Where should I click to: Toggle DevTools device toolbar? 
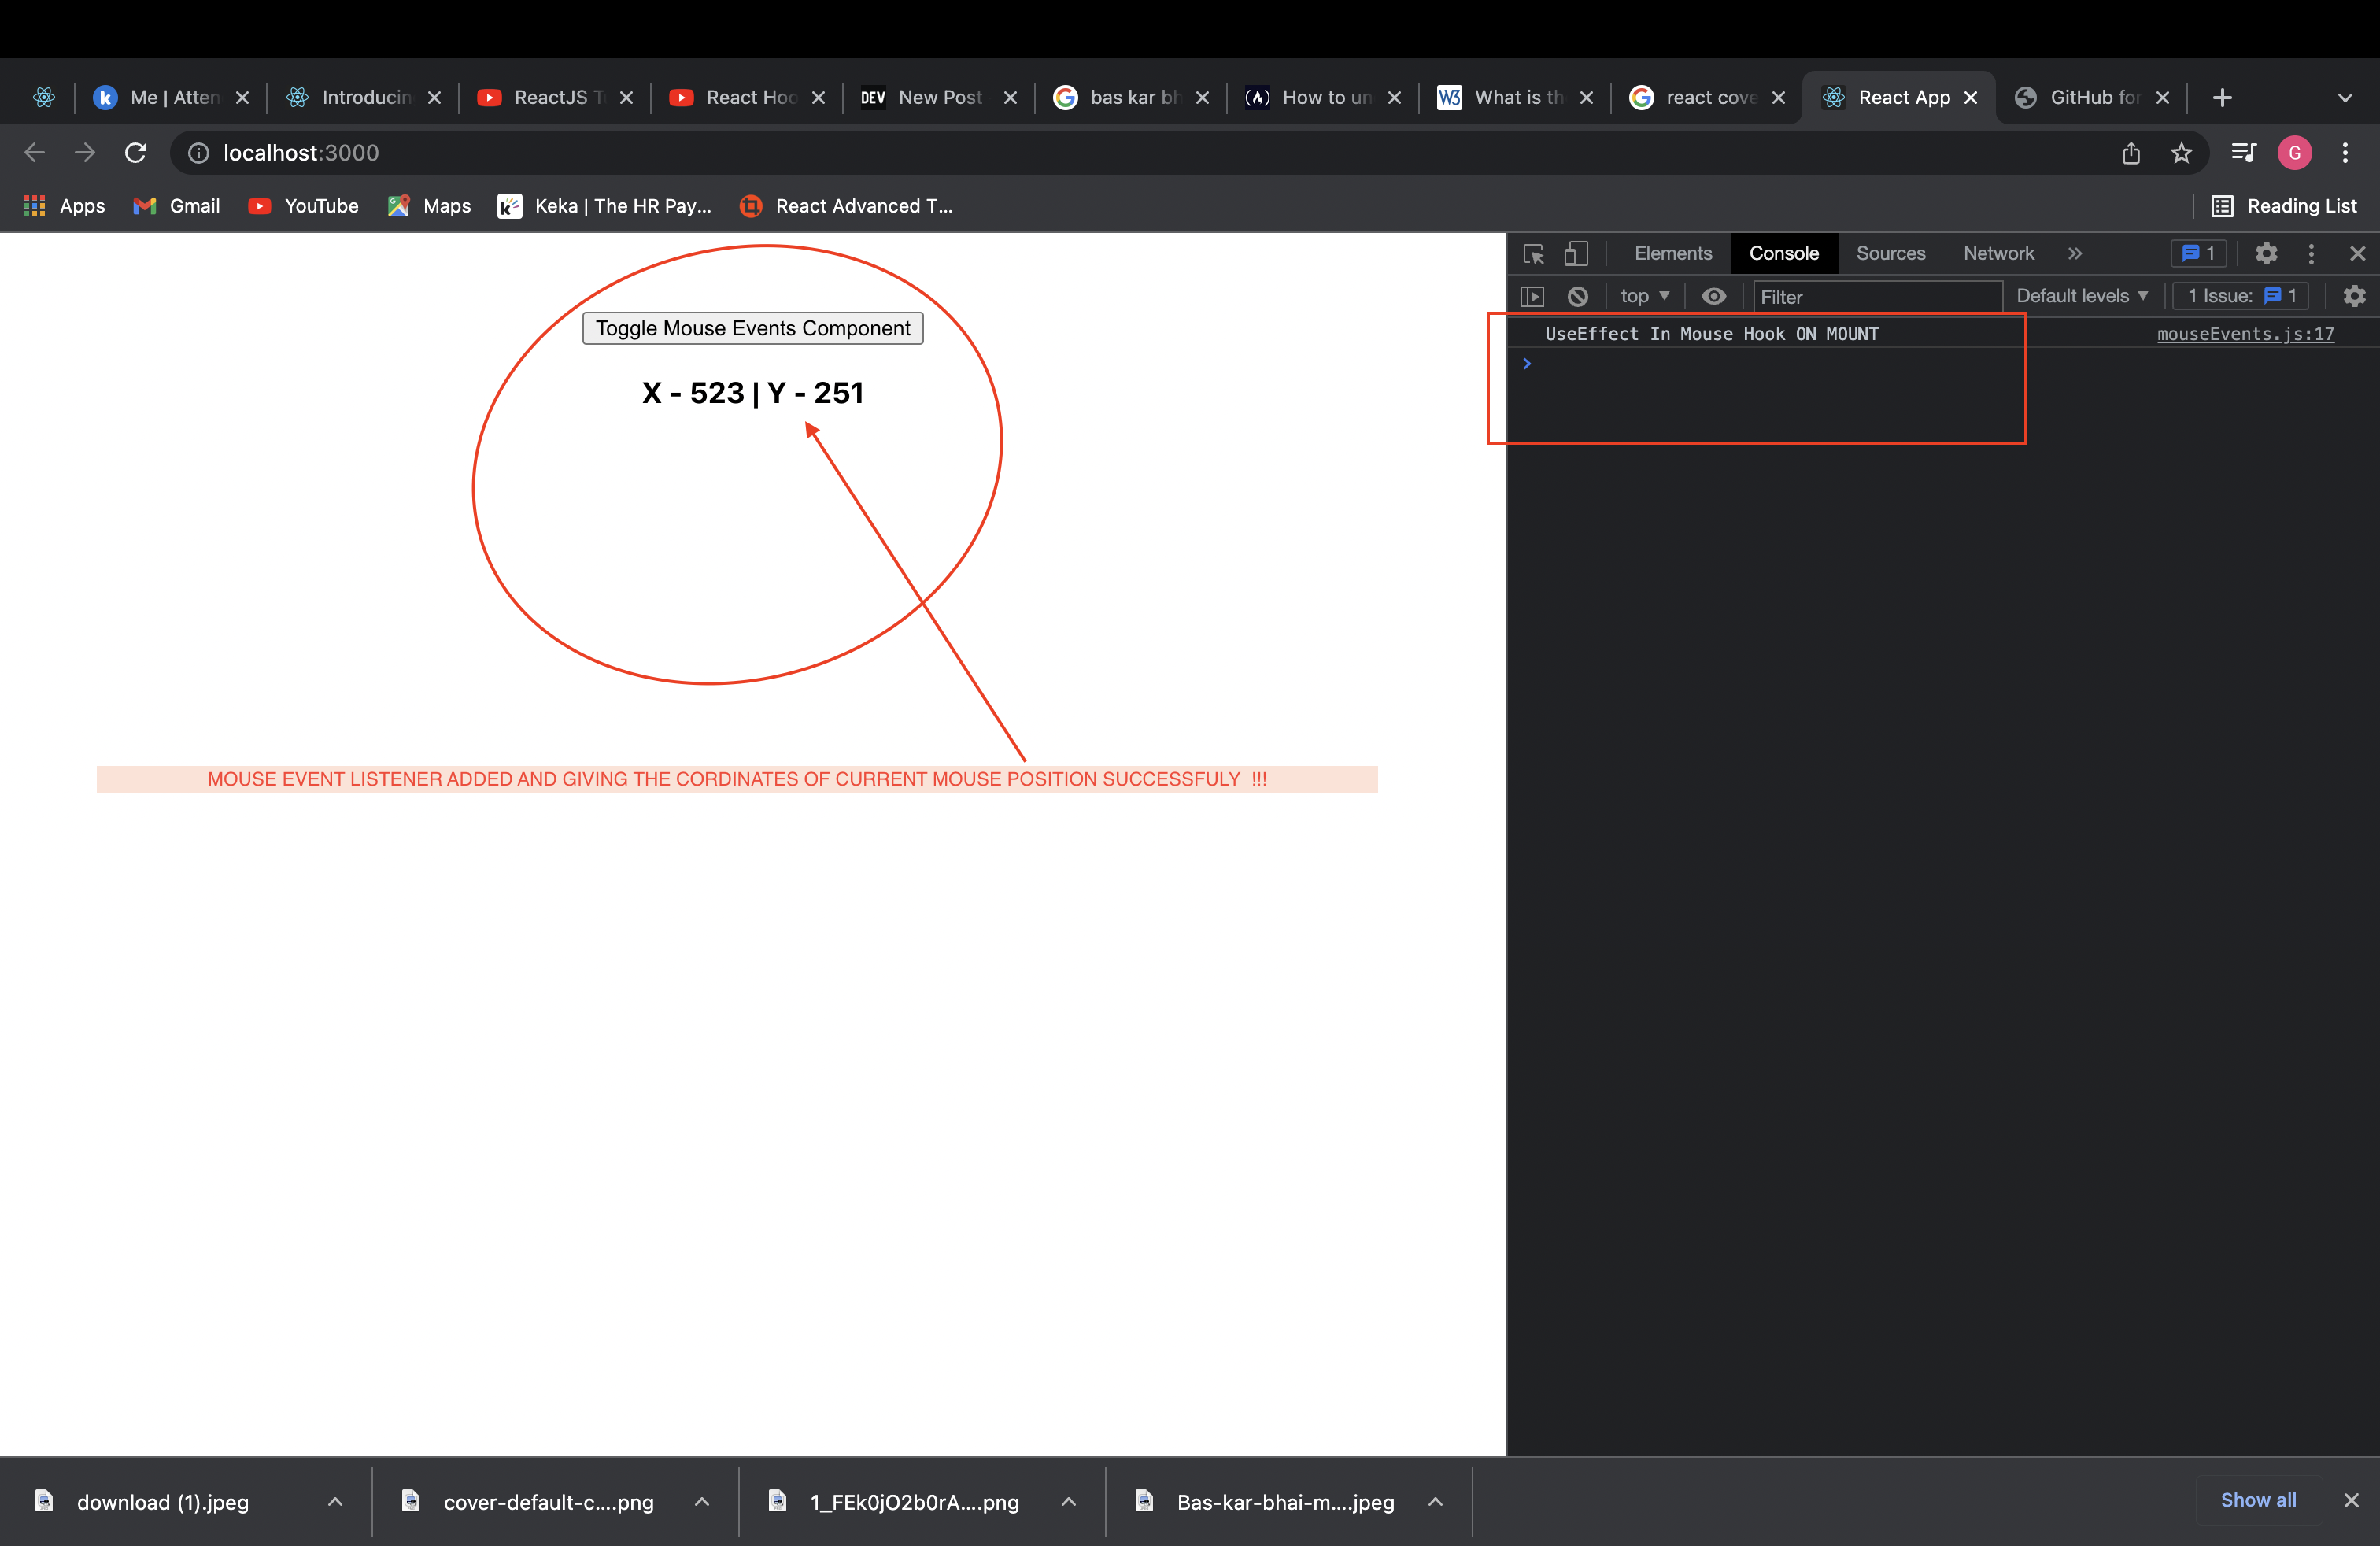(1576, 254)
